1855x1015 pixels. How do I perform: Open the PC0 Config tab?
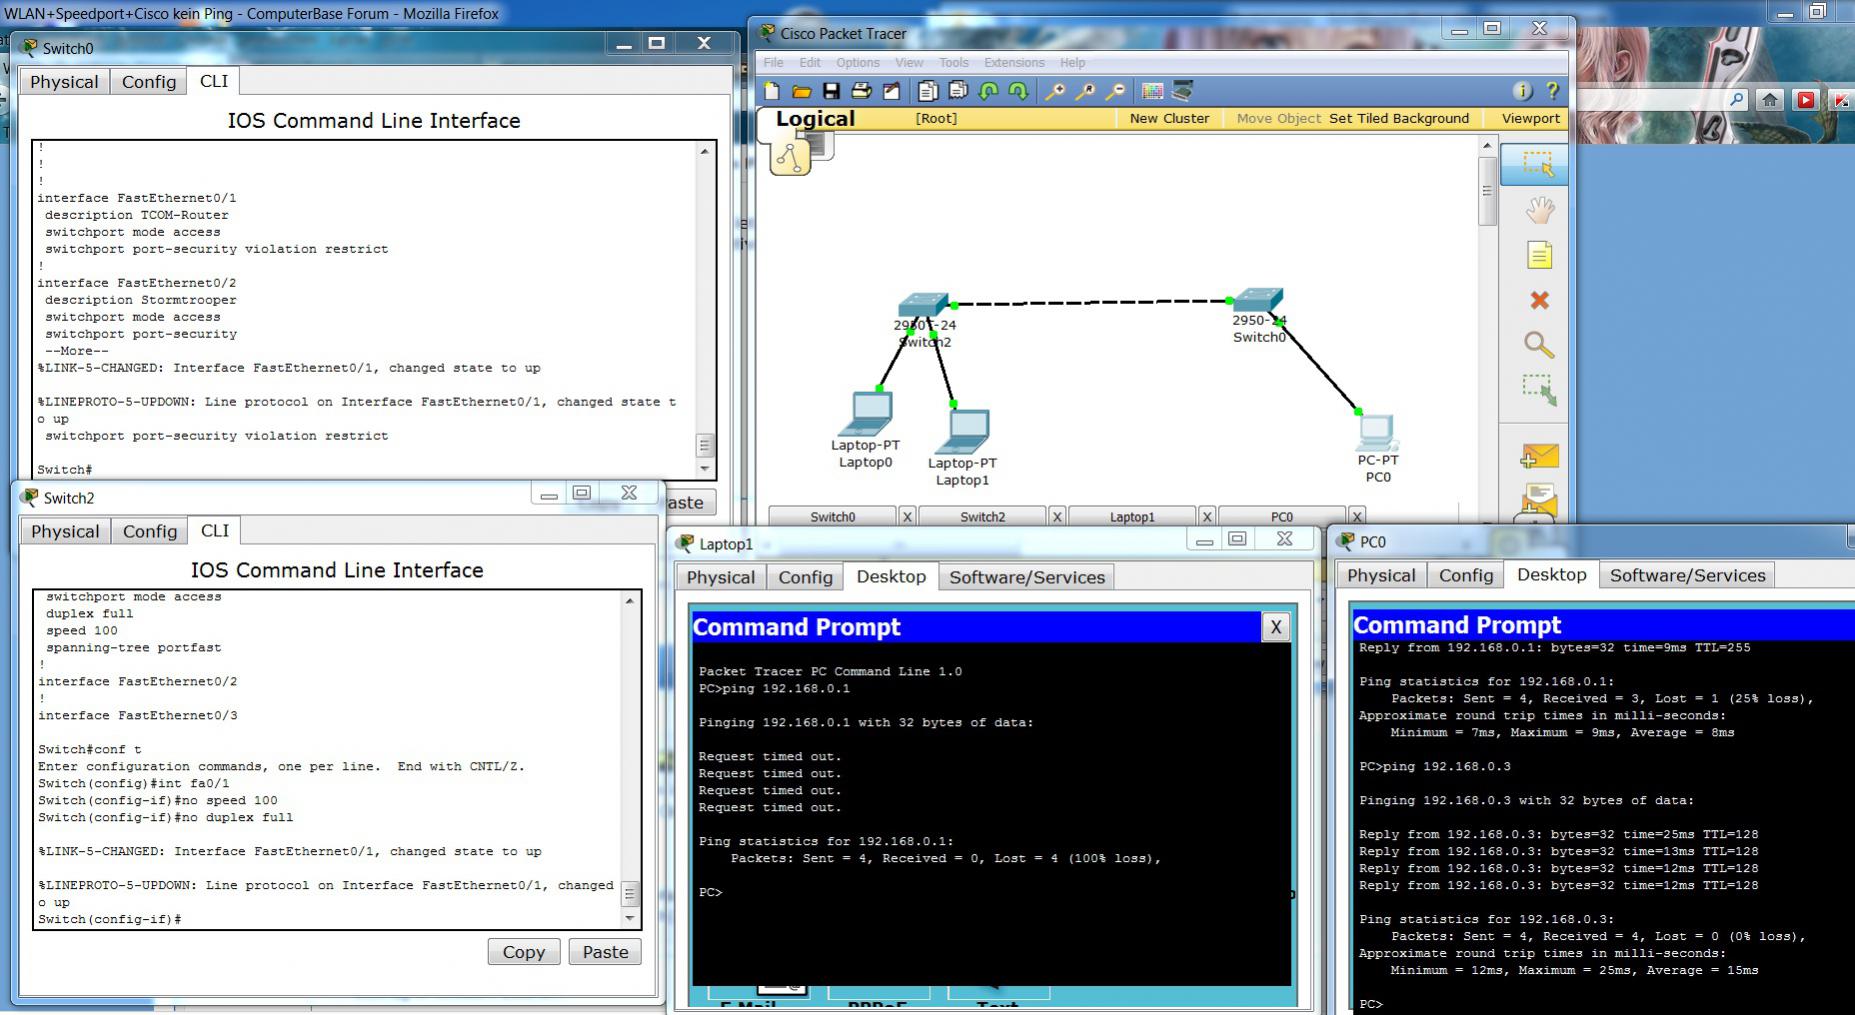tap(1466, 575)
